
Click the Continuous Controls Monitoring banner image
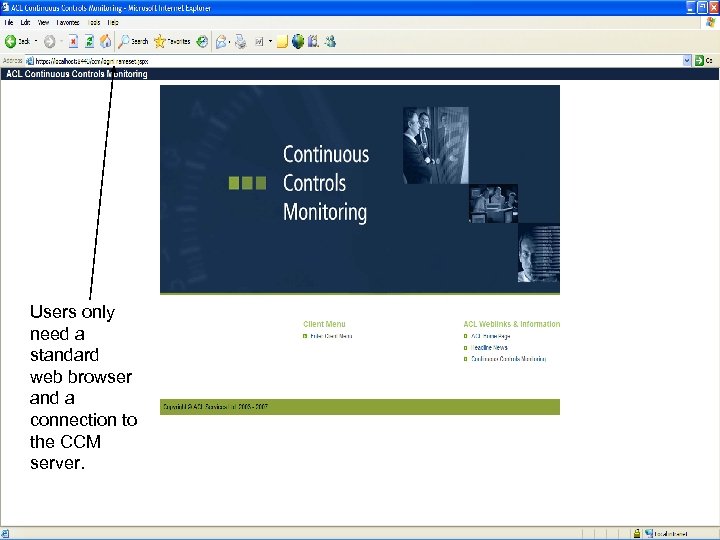point(360,189)
